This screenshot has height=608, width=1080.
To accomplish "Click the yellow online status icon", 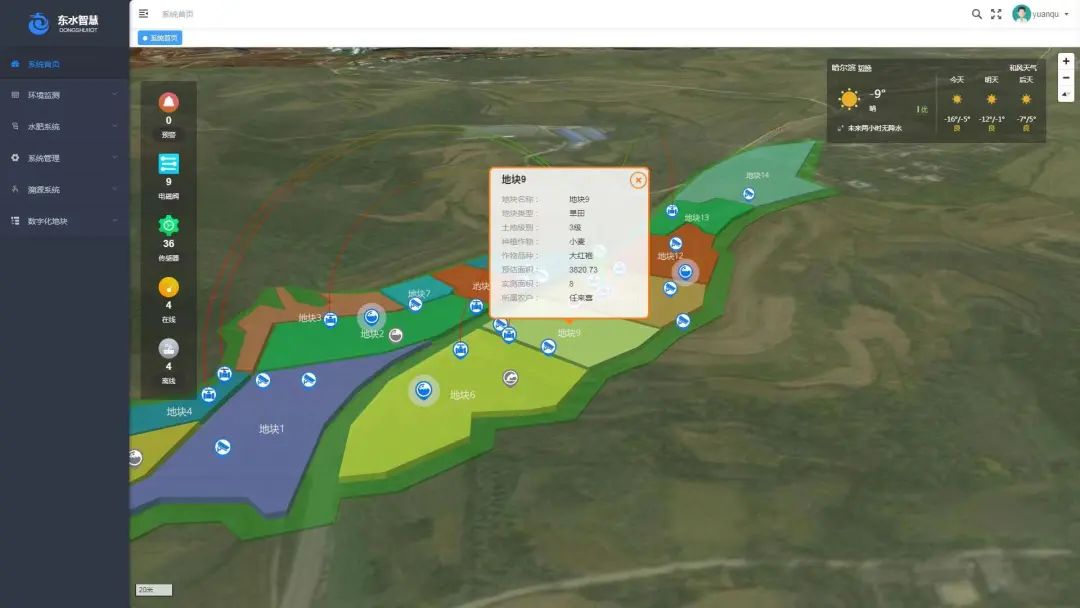I will click(168, 288).
